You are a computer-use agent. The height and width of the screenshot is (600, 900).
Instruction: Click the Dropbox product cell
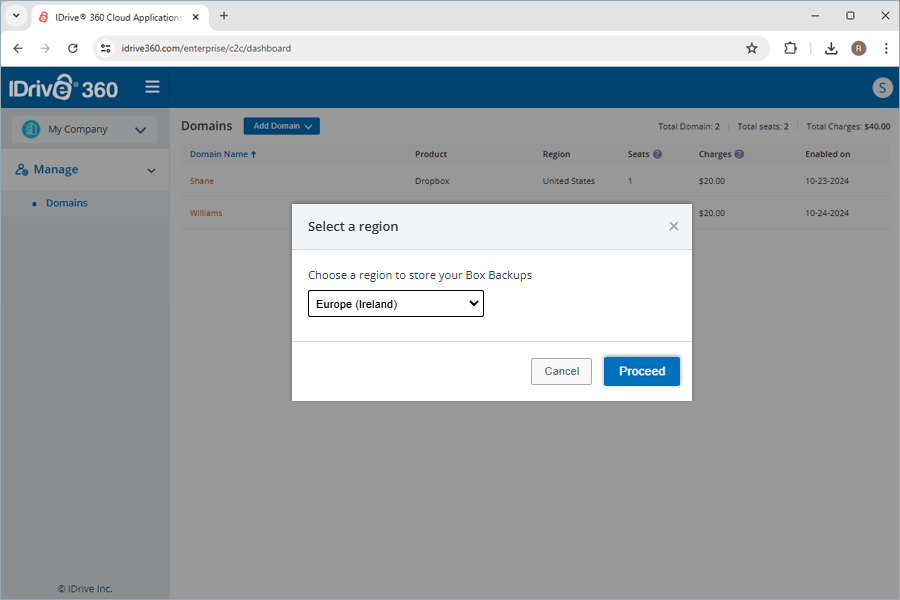tap(432, 181)
